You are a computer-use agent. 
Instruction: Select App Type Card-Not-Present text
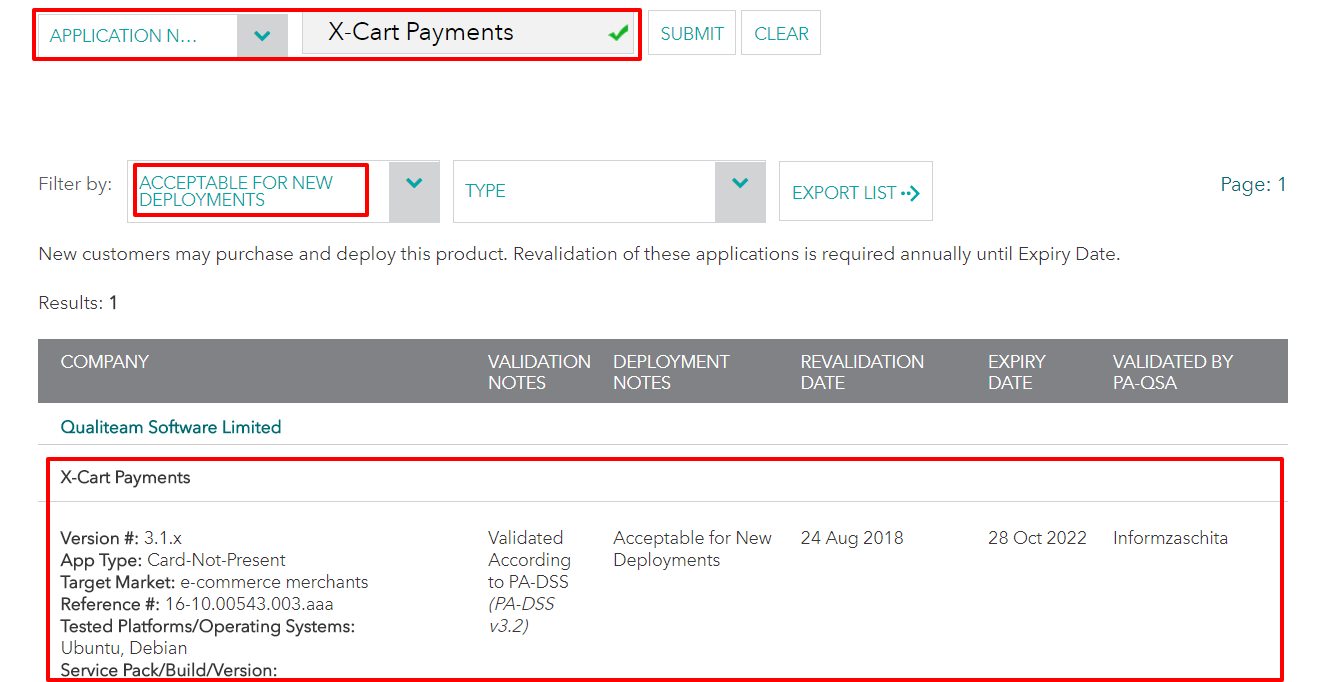(173, 560)
